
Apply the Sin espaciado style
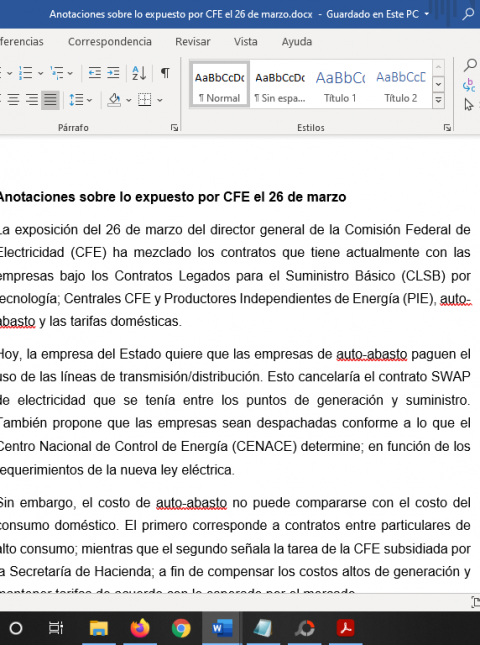(280, 85)
